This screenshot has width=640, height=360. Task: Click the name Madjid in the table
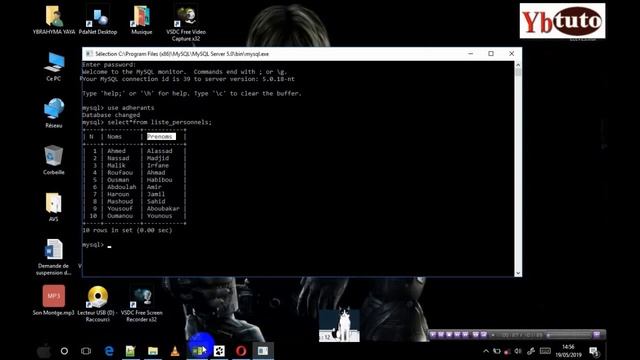(158, 158)
